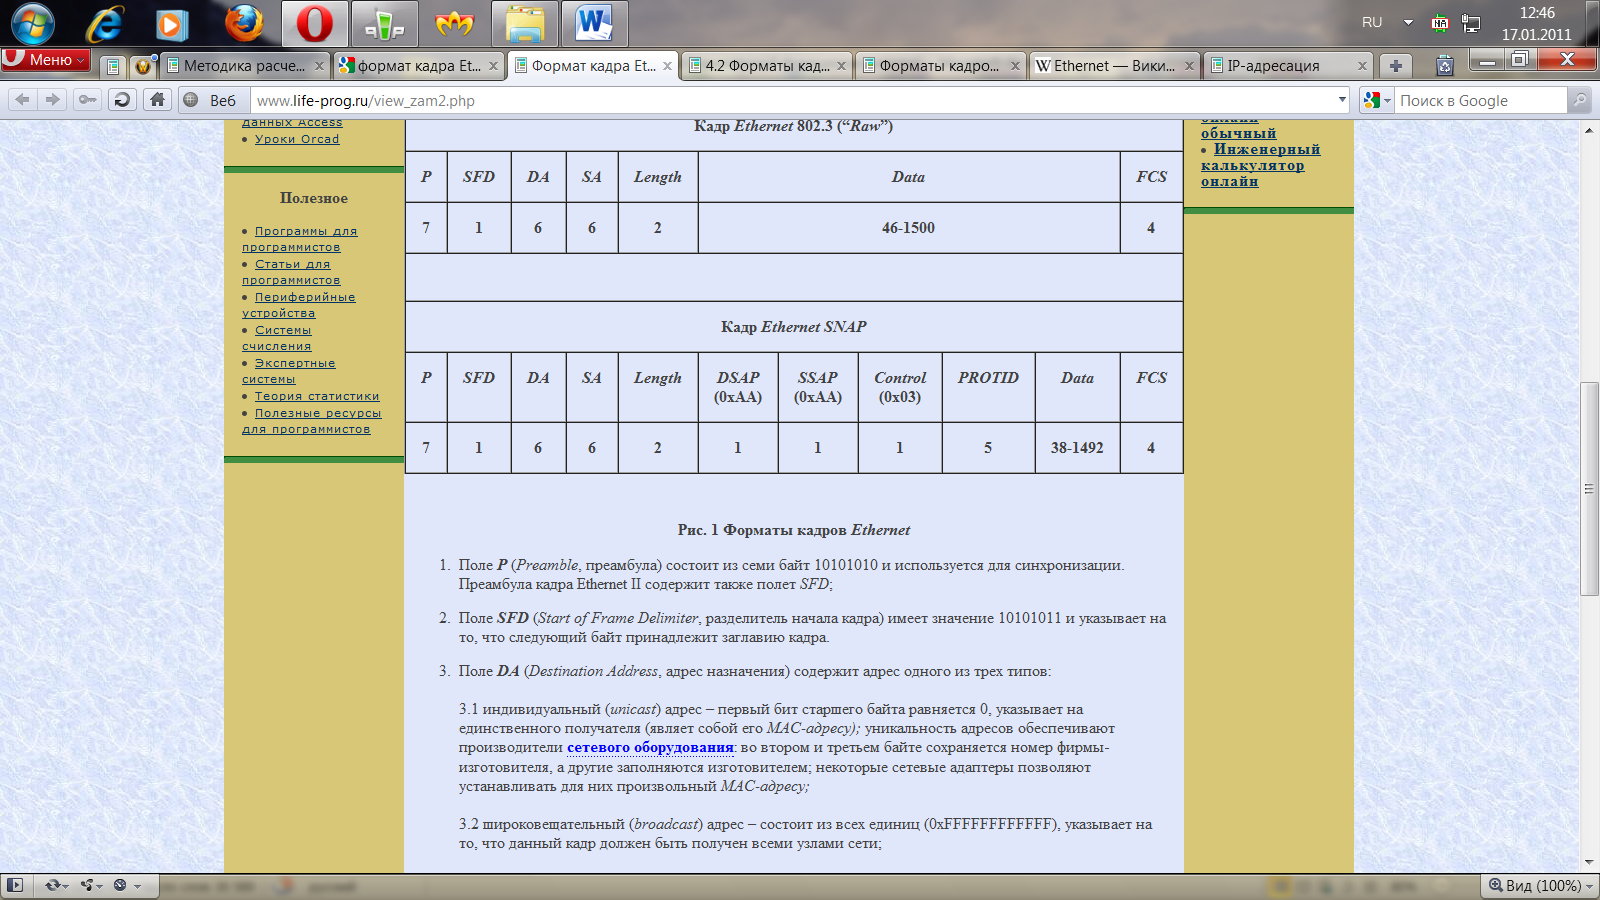Expand the address bar history dropdown
The height and width of the screenshot is (900, 1600).
(1342, 100)
